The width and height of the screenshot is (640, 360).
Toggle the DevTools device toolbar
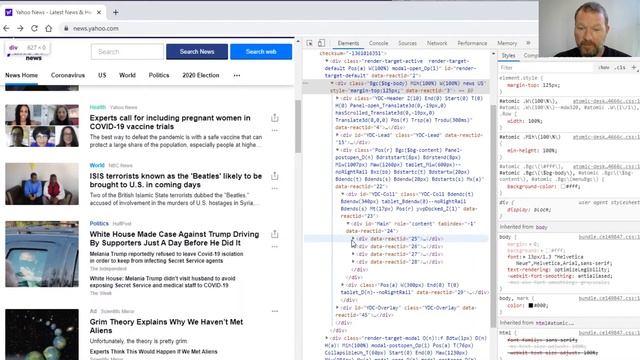(x=322, y=43)
